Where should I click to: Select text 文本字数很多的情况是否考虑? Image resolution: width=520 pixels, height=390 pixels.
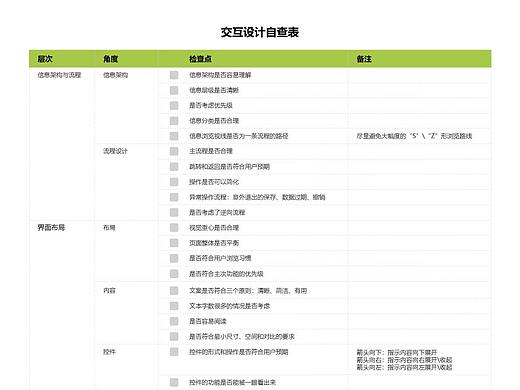pyautogui.click(x=229, y=306)
